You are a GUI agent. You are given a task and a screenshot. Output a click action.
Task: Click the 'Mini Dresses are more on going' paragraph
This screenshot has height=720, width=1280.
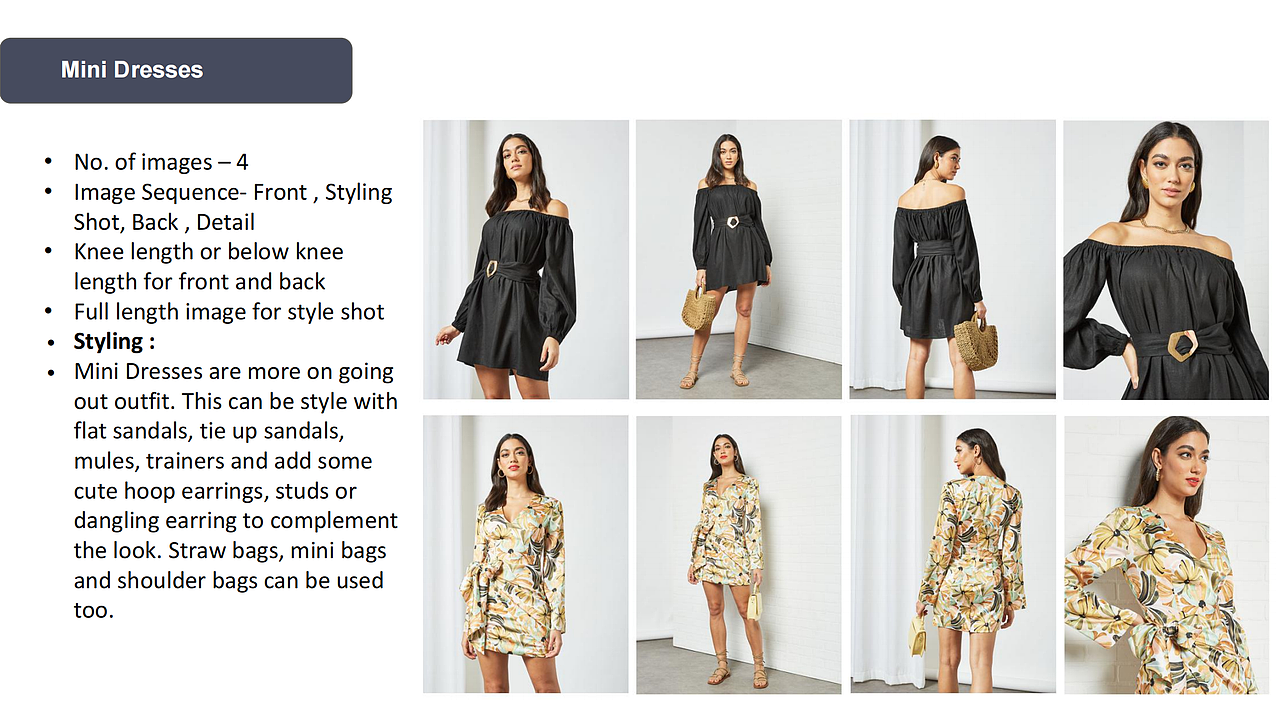pyautogui.click(x=234, y=372)
